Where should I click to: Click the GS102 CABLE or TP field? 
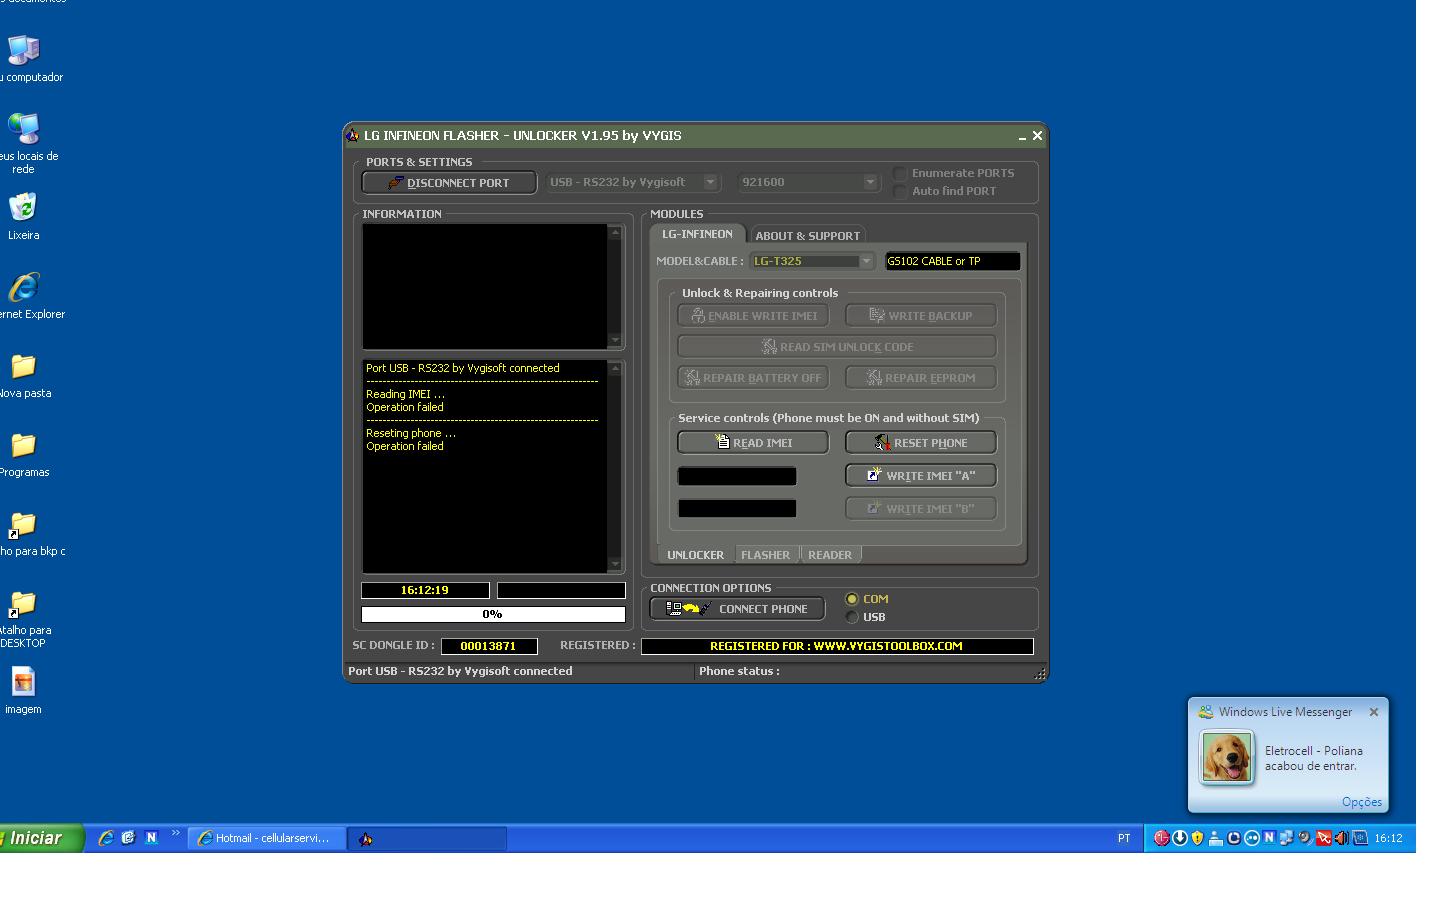(953, 261)
